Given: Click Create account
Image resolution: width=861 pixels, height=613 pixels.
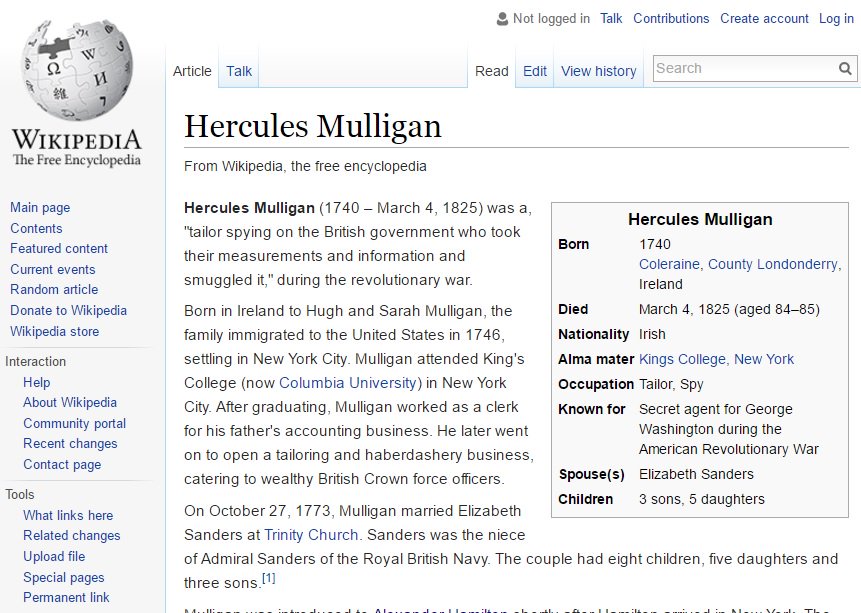Looking at the screenshot, I should coord(764,19).
